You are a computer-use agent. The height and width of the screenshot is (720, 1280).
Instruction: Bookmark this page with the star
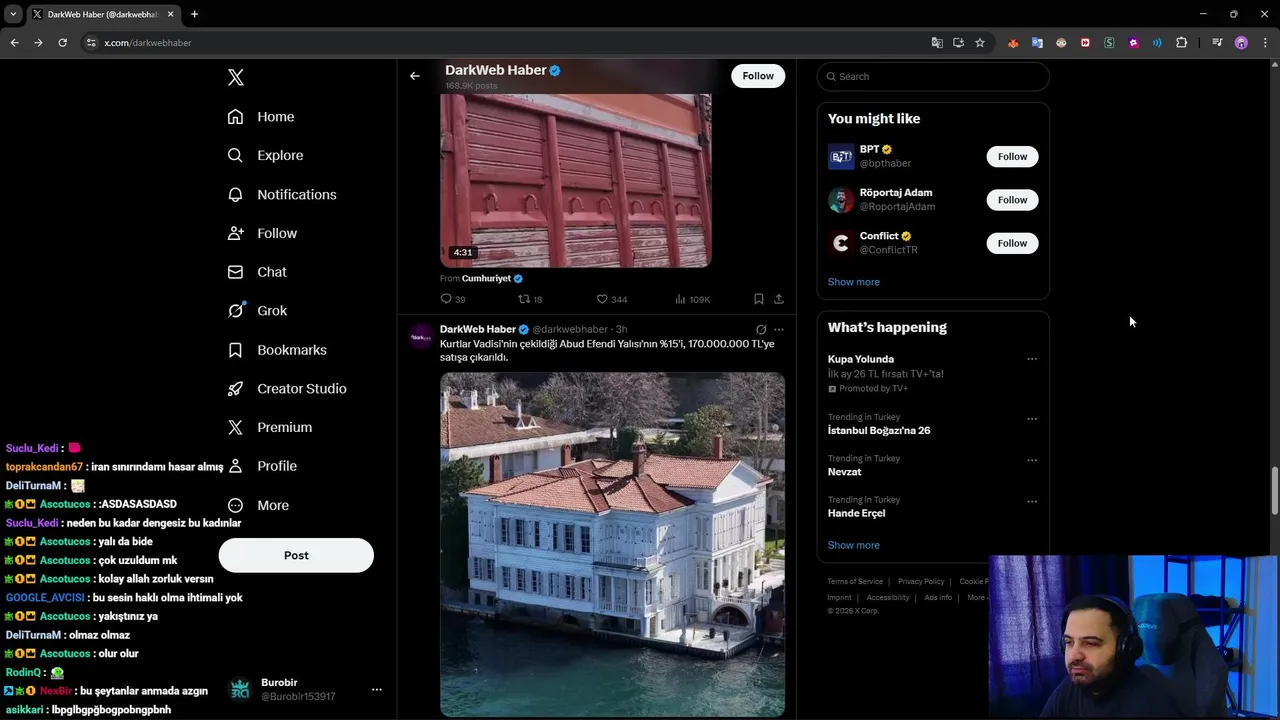tap(980, 43)
